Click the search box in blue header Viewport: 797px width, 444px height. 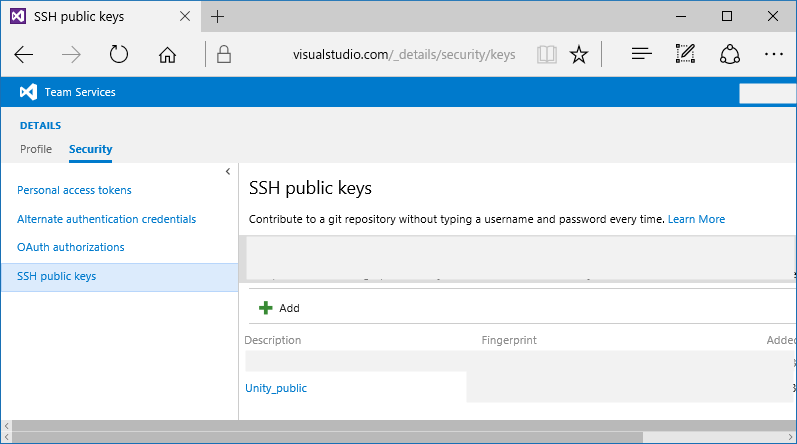(768, 94)
